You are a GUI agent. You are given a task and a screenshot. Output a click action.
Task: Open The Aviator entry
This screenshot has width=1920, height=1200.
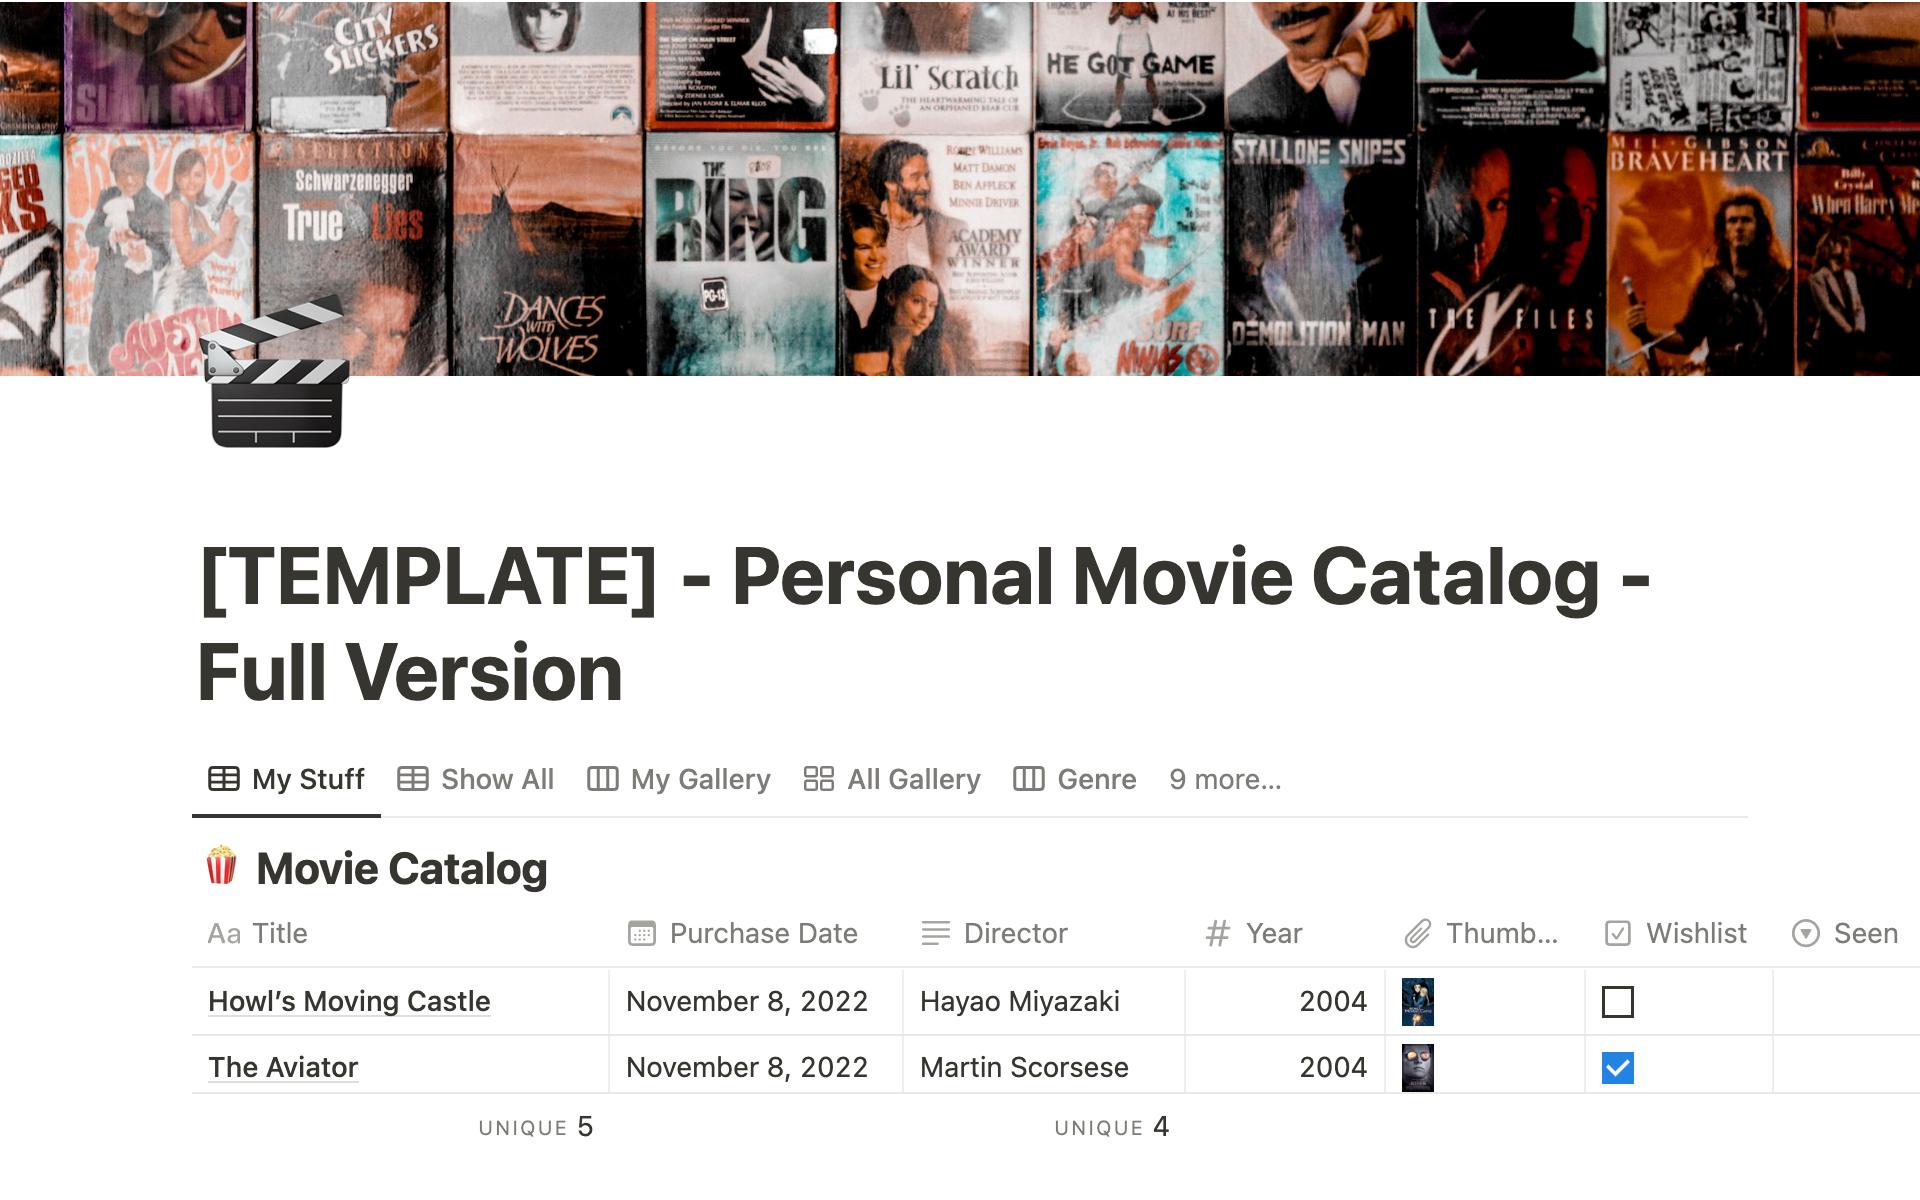(283, 1067)
